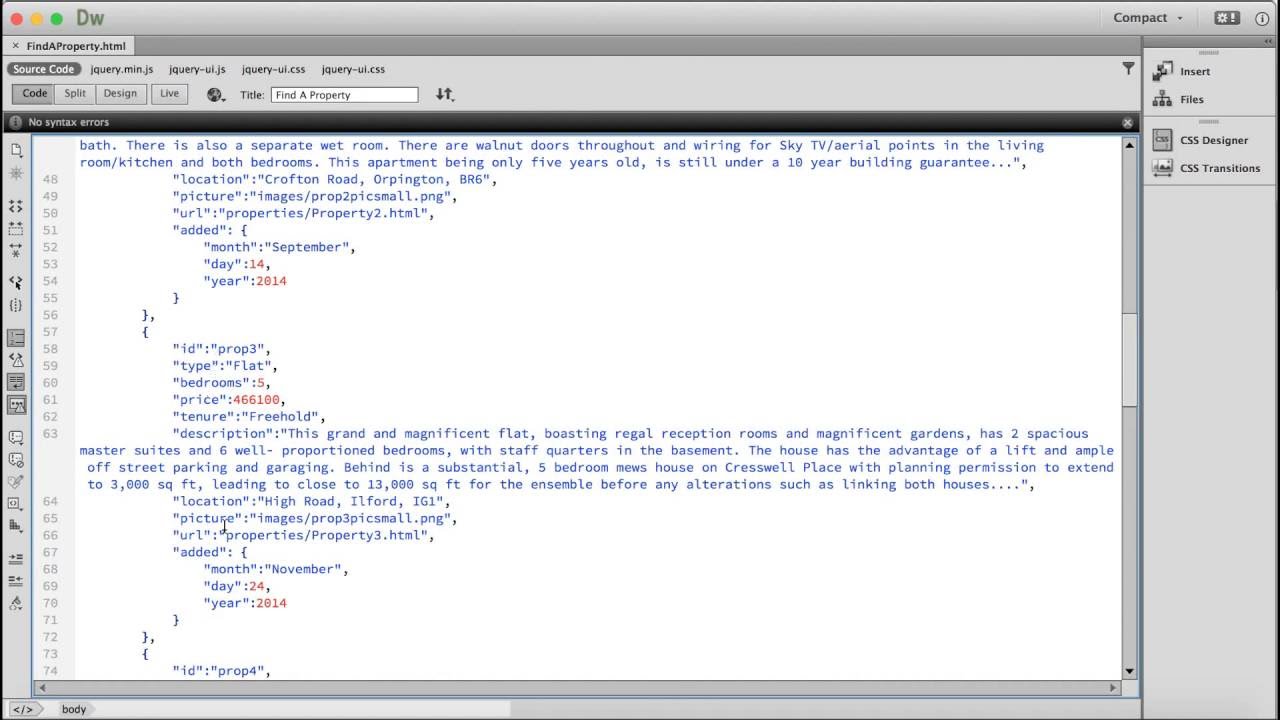
Task: Click the Expand All icon
Action: [x=16, y=250]
